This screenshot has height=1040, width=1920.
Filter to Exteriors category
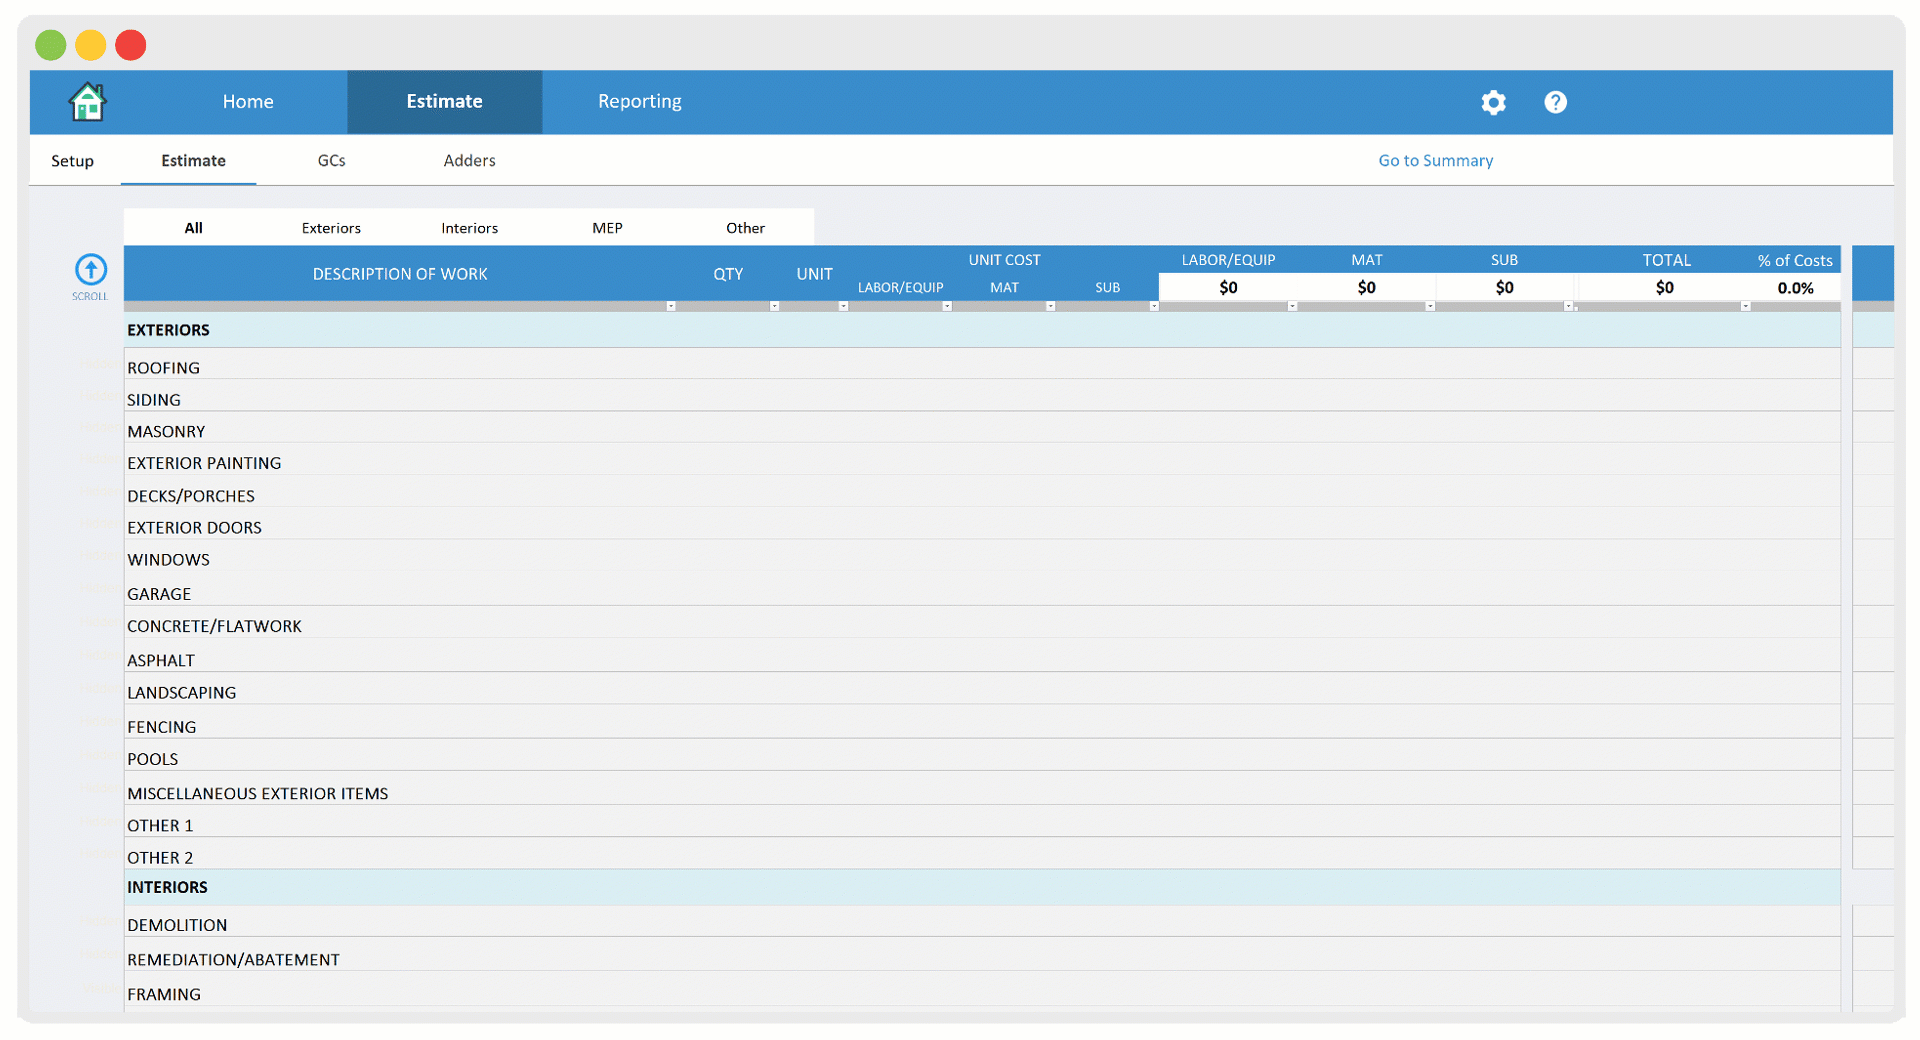tap(331, 228)
